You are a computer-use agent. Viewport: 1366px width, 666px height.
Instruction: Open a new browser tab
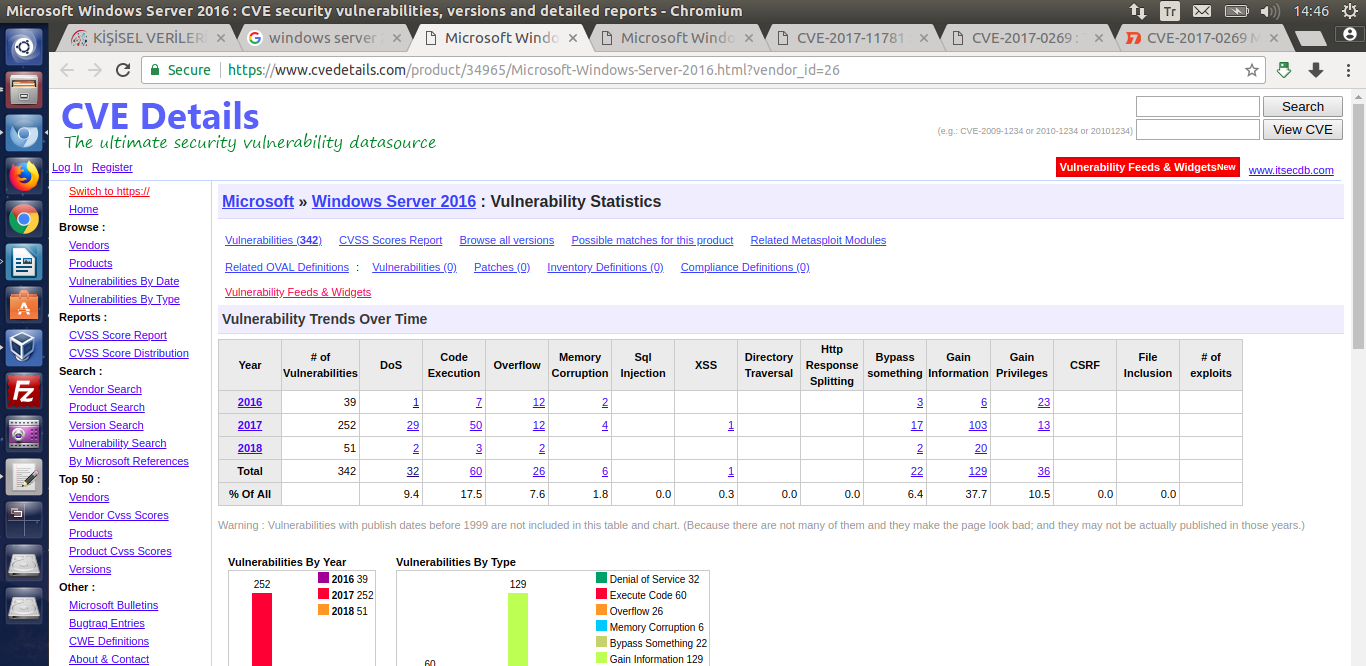1310,39
